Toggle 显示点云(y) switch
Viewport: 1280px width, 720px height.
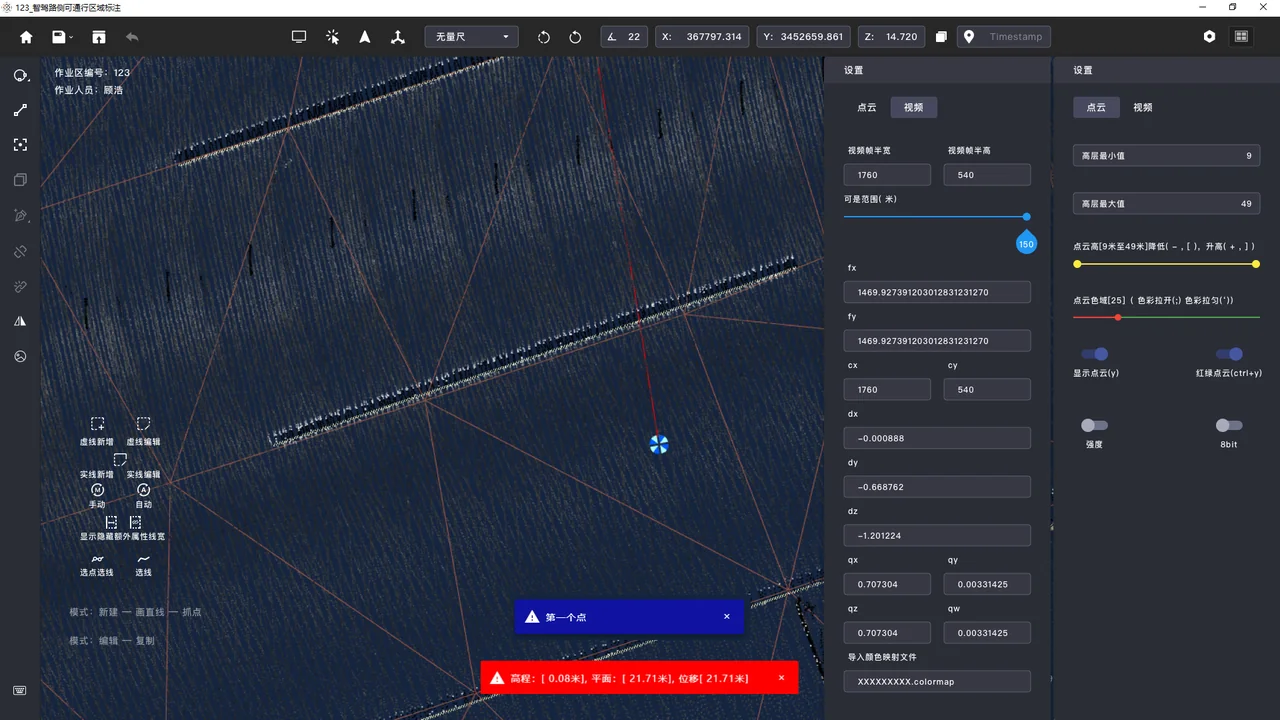1095,354
